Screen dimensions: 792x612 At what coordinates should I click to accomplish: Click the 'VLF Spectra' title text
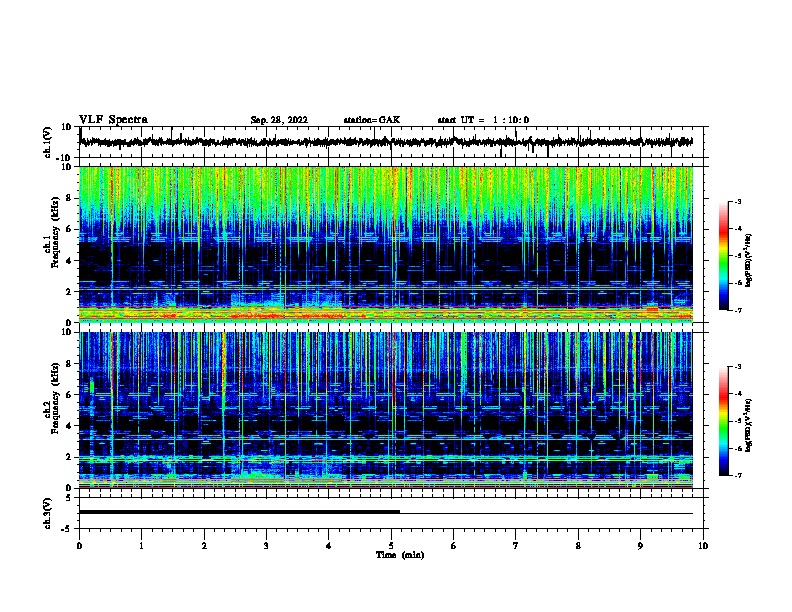(x=113, y=120)
